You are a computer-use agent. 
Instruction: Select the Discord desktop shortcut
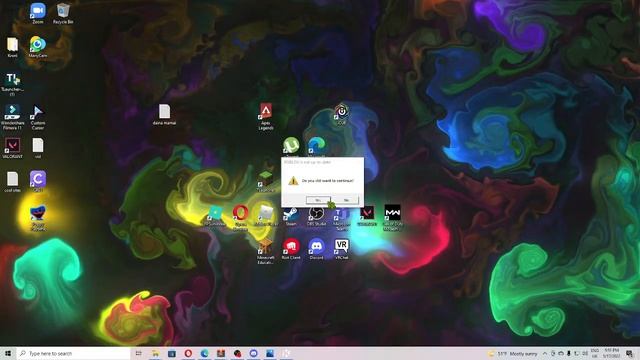[316, 249]
